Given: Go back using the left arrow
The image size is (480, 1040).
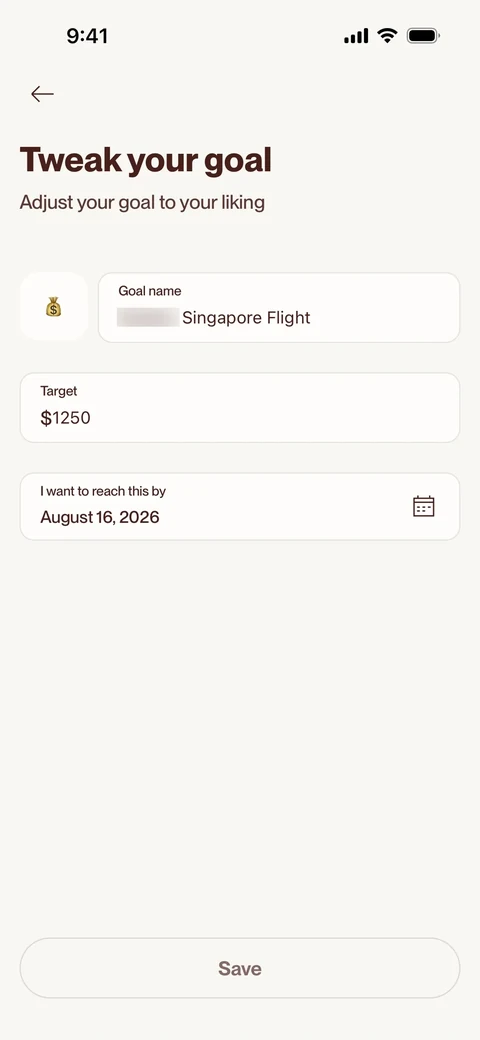Looking at the screenshot, I should [42, 94].
